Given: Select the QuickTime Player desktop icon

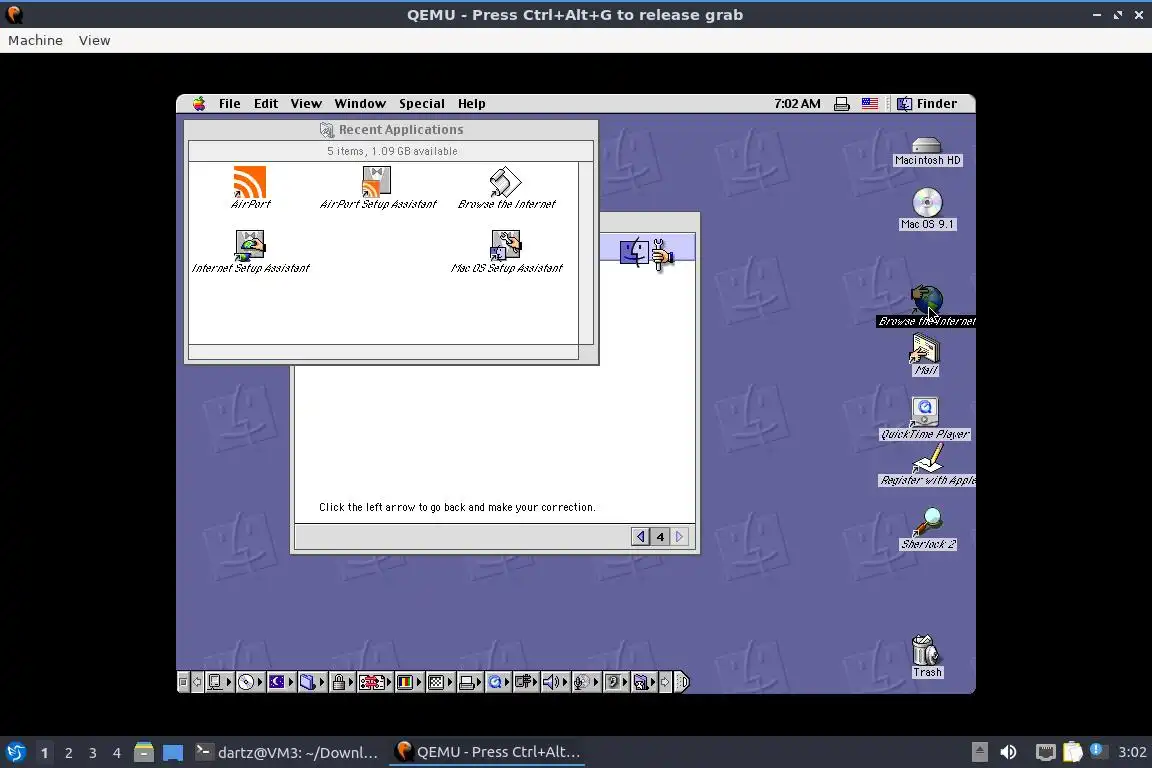Looking at the screenshot, I should pyautogui.click(x=925, y=418).
